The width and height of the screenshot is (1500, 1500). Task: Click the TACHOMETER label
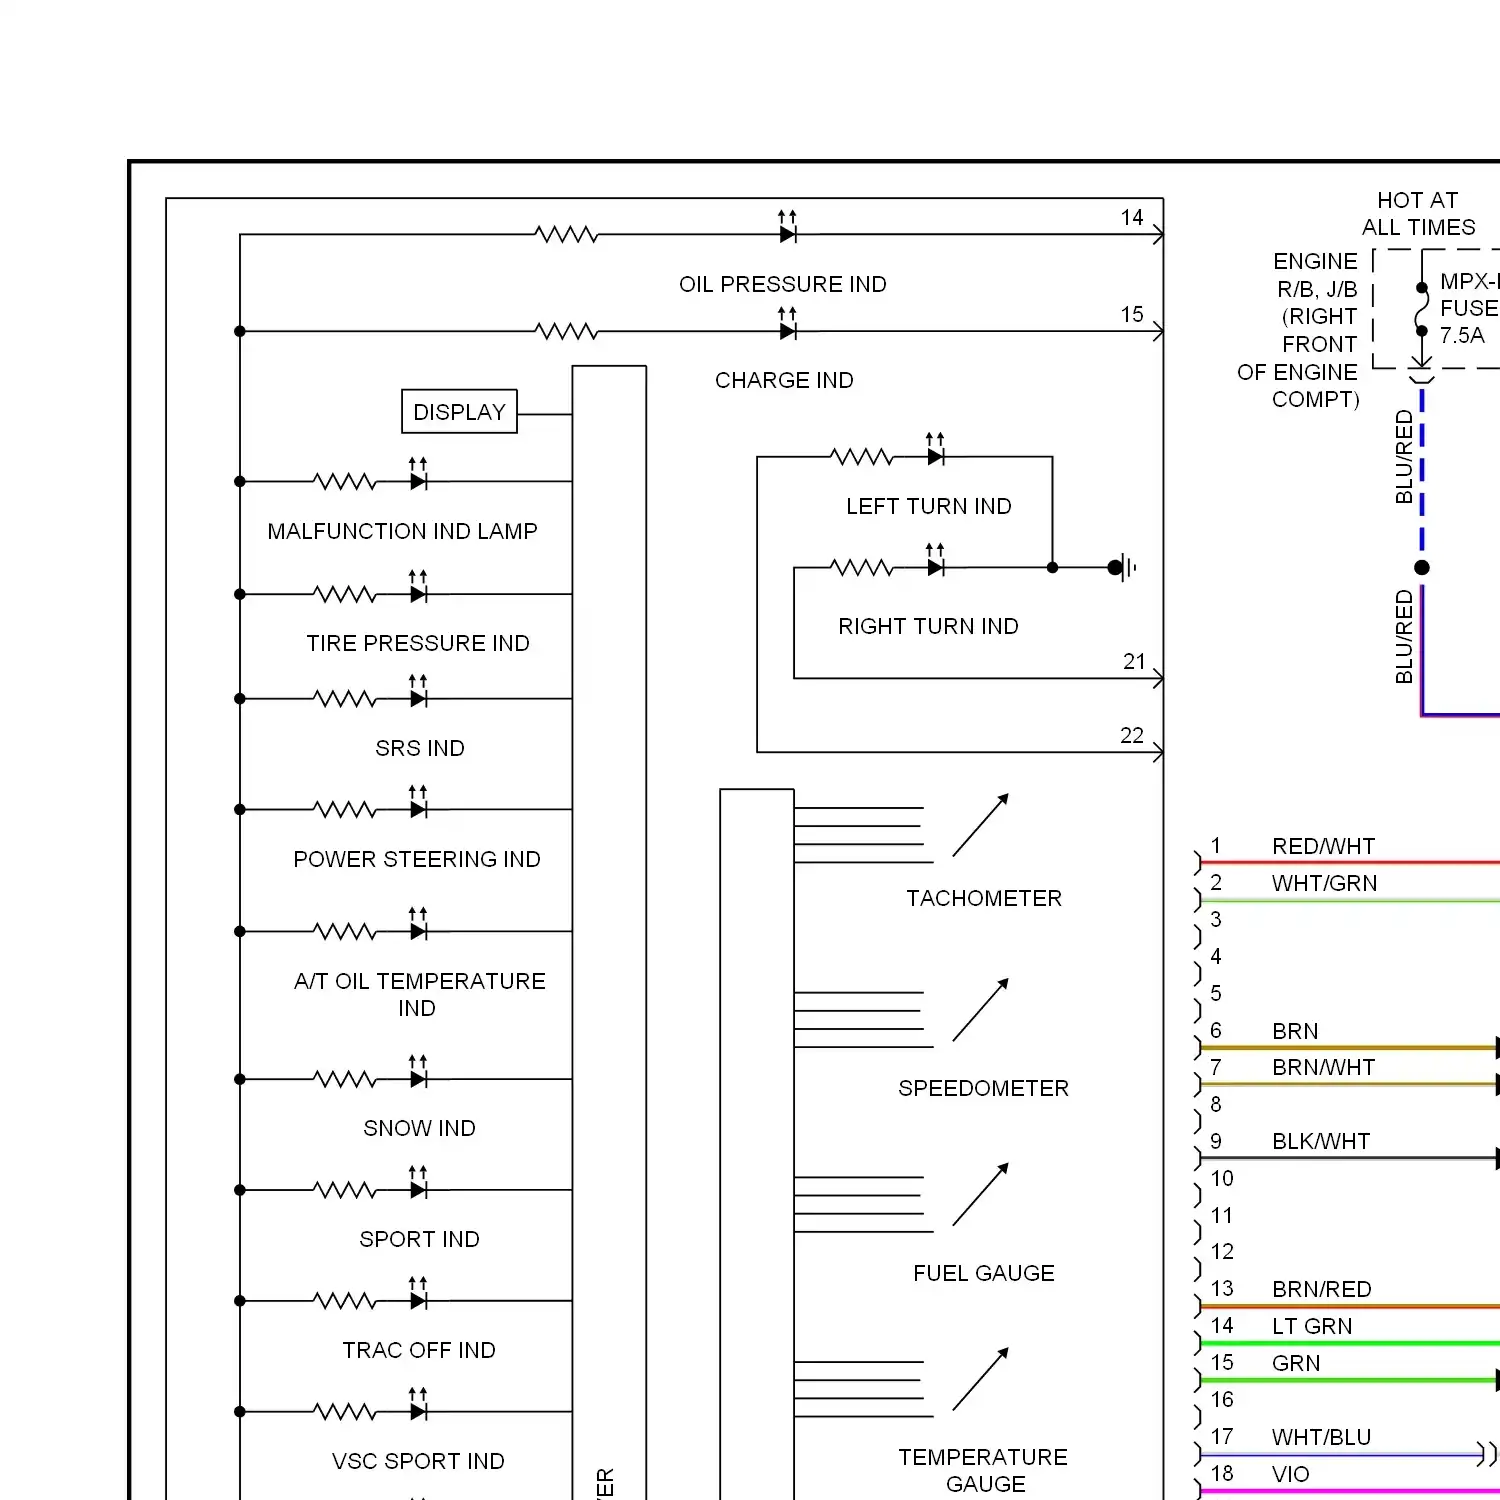984,898
